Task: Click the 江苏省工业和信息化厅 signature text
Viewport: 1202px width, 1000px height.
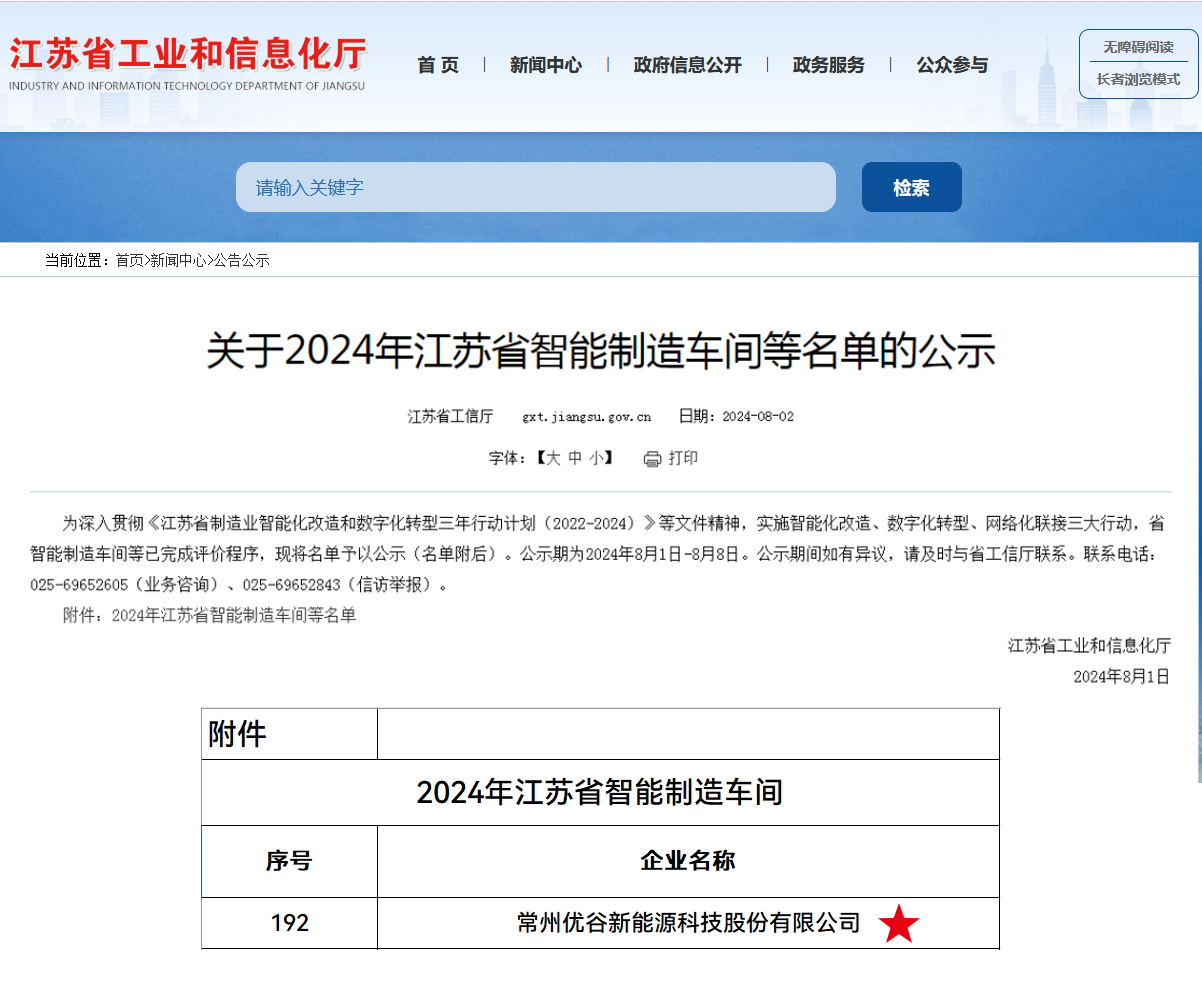Action: tap(1089, 645)
